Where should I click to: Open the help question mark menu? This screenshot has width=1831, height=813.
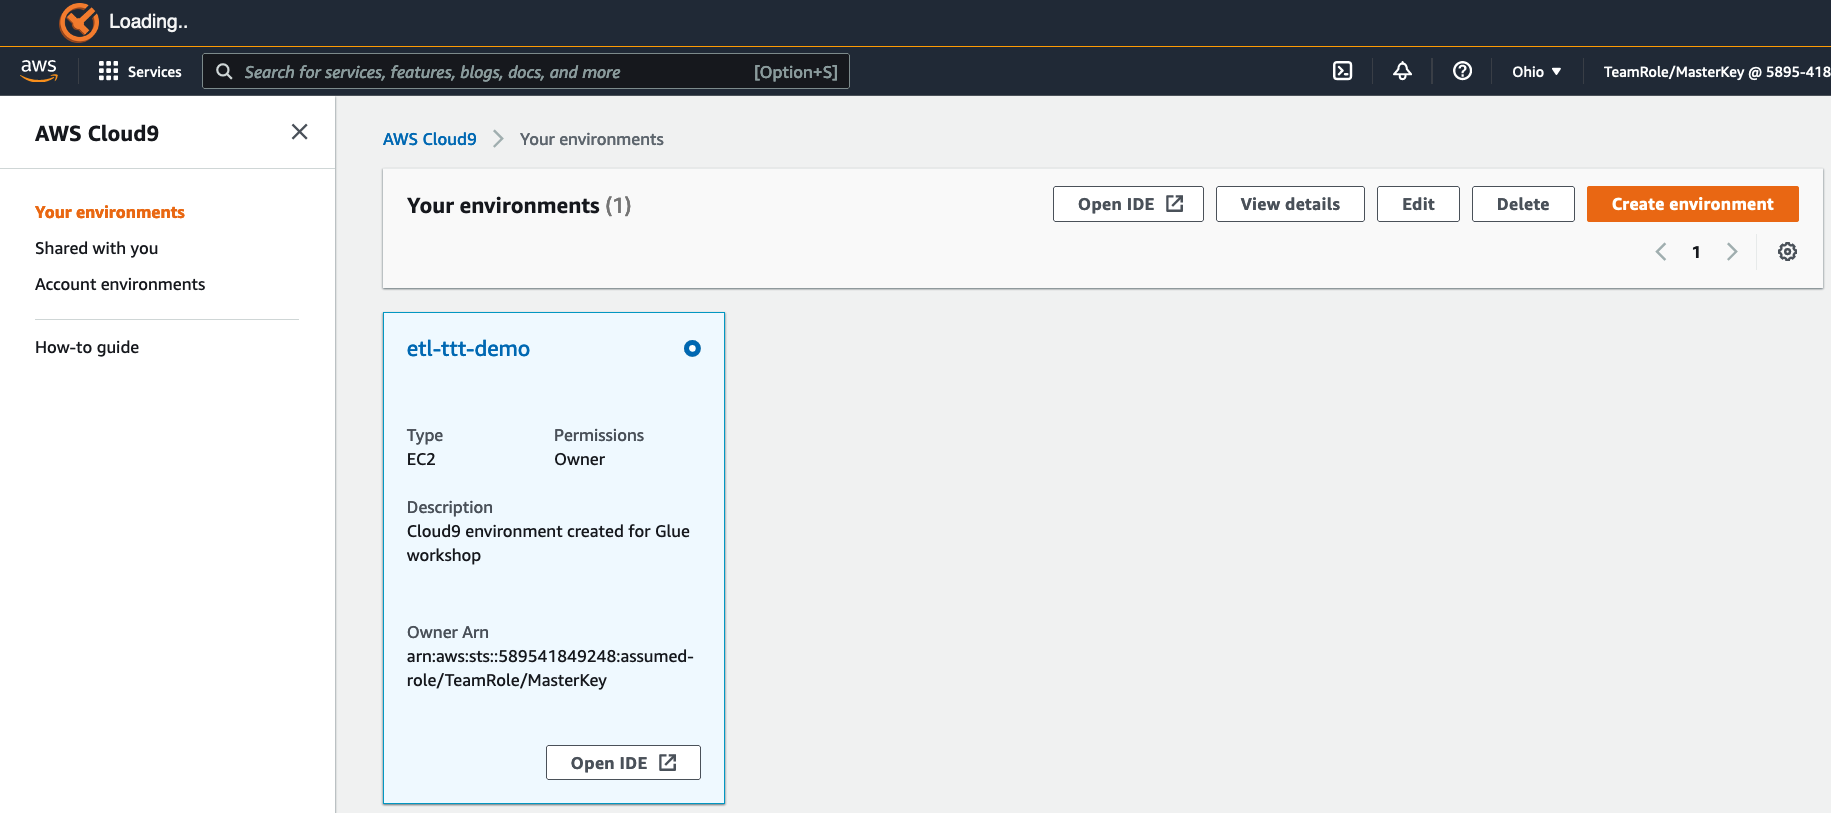(x=1462, y=71)
